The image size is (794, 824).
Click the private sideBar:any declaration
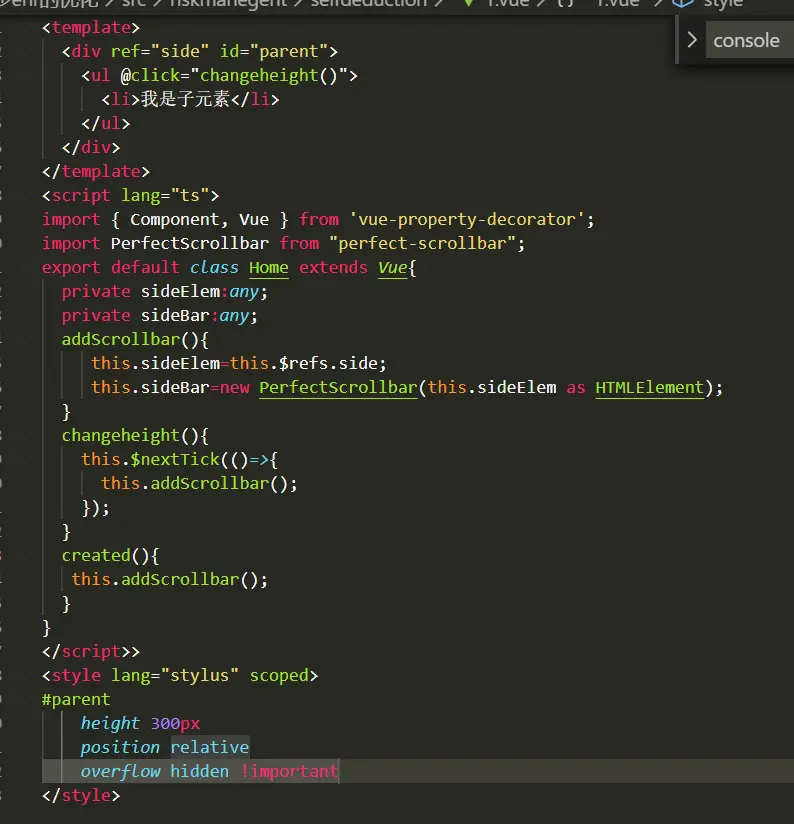(x=160, y=316)
